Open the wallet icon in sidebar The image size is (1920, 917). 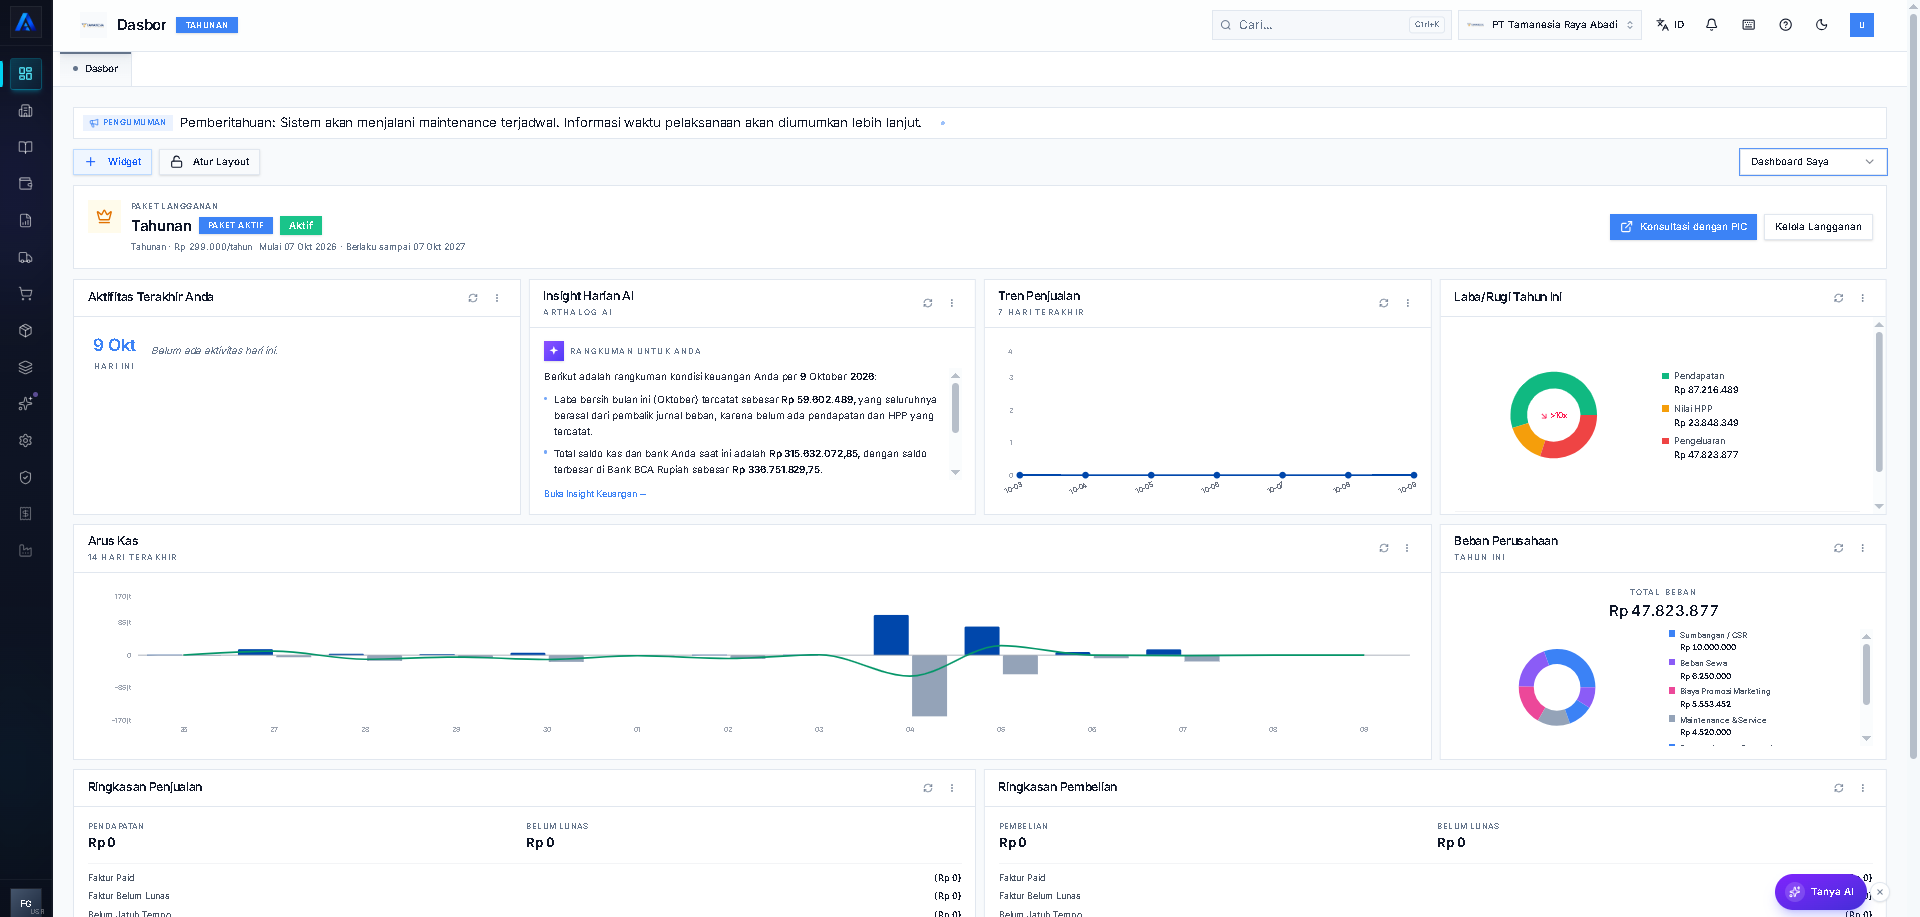coord(26,184)
